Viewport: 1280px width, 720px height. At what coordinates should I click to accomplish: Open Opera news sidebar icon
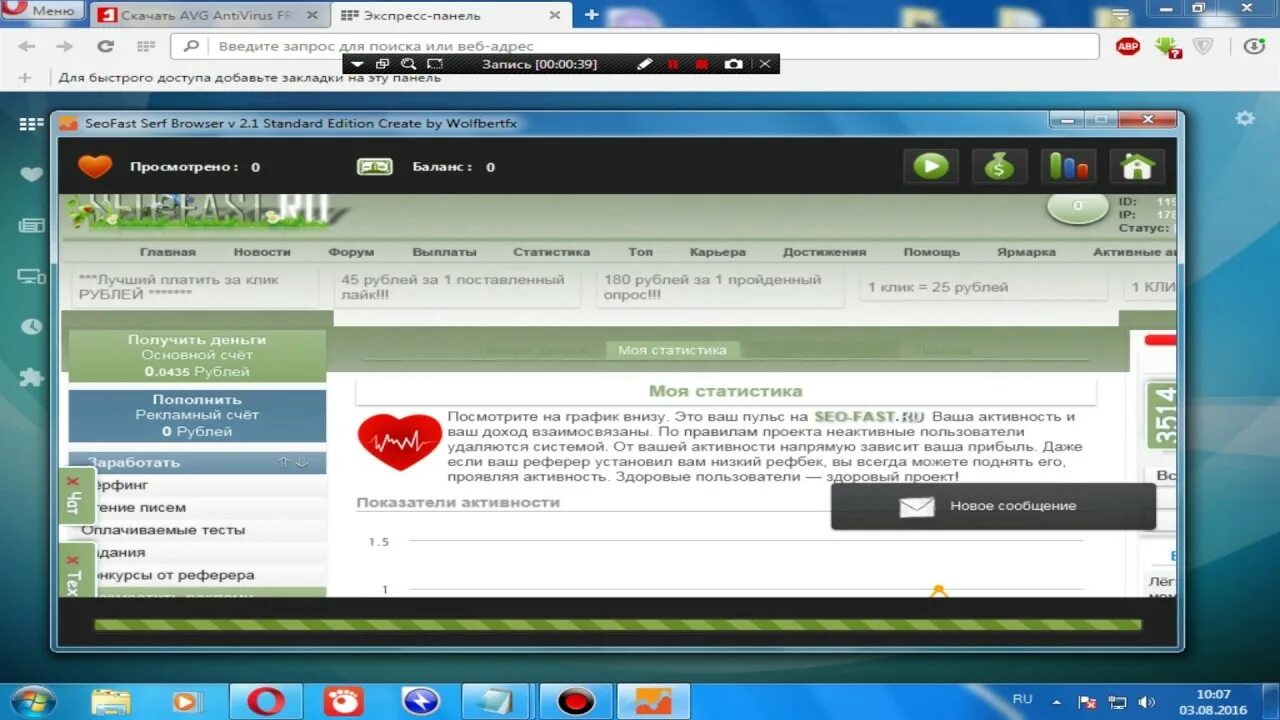(32, 226)
